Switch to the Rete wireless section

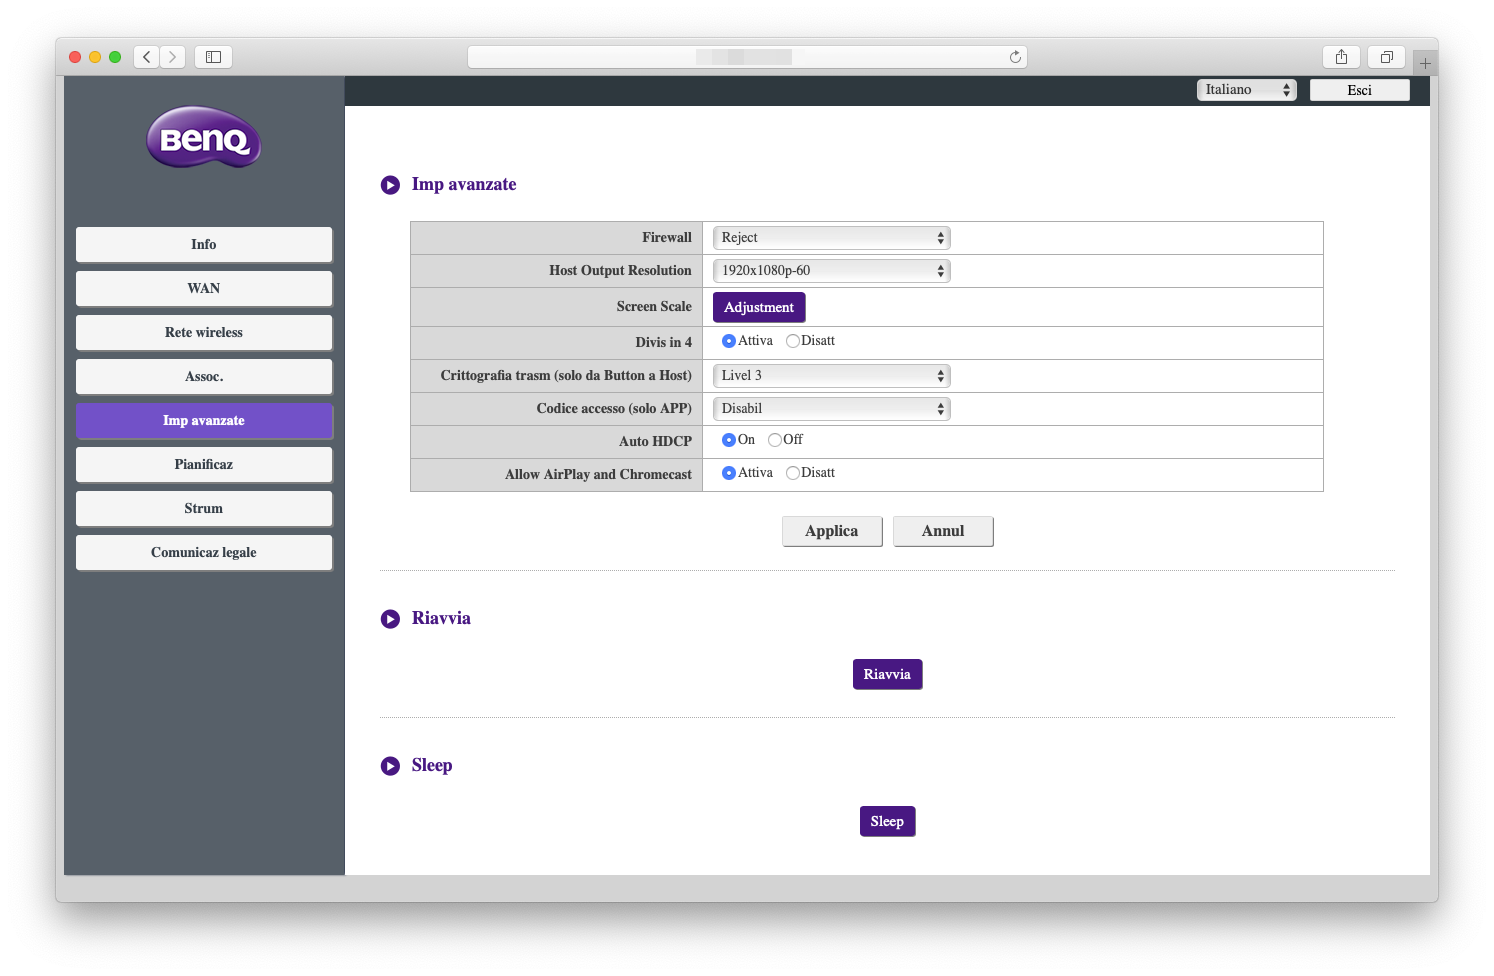203,332
